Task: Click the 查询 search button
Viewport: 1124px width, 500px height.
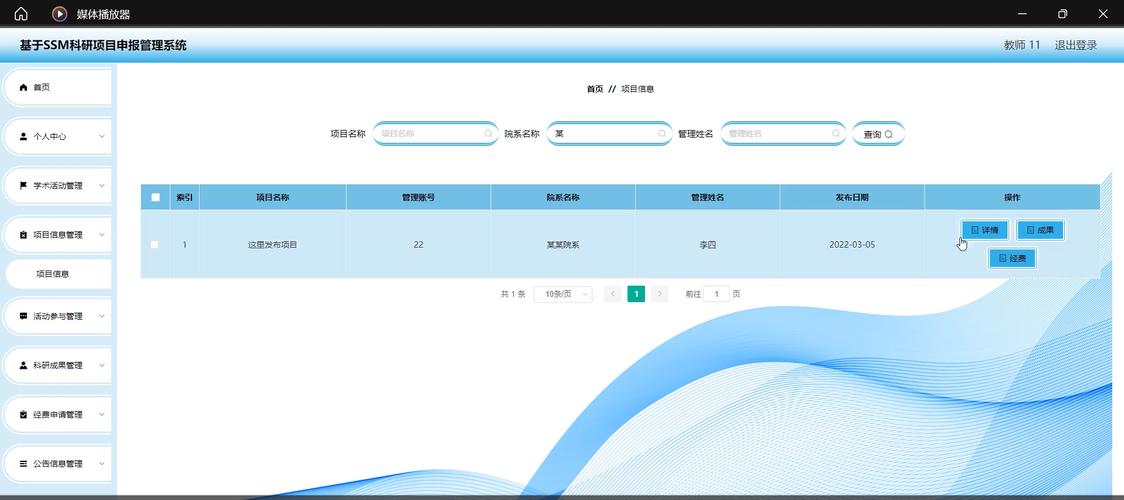Action: [878, 134]
